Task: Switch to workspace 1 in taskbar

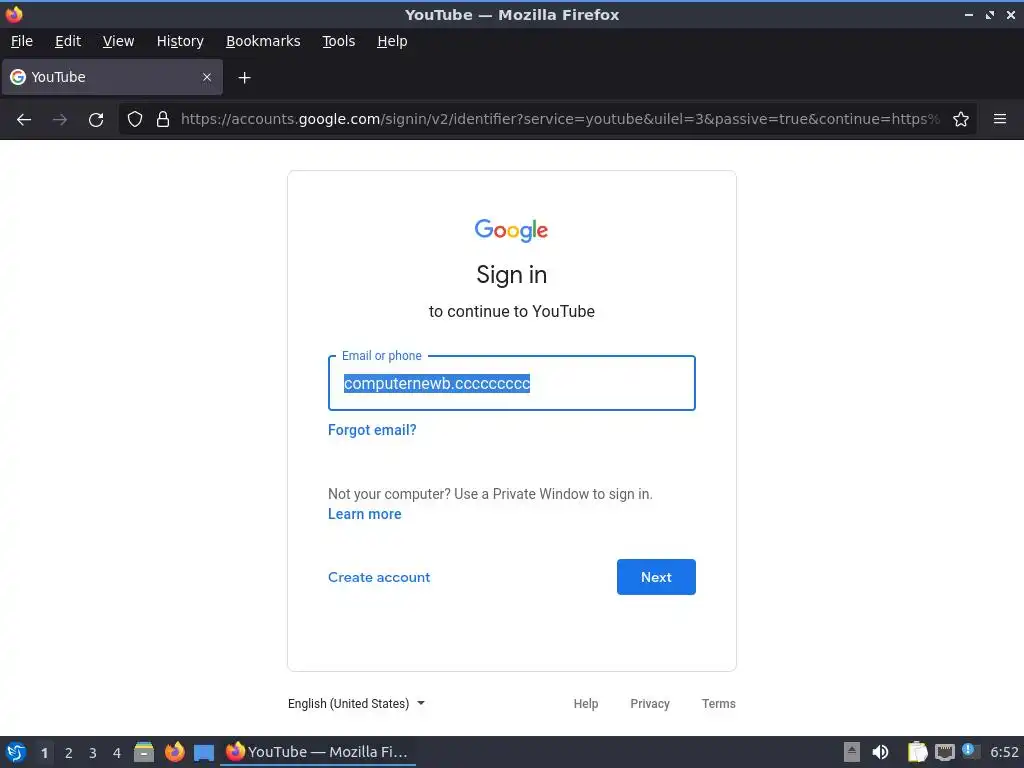Action: pos(44,753)
